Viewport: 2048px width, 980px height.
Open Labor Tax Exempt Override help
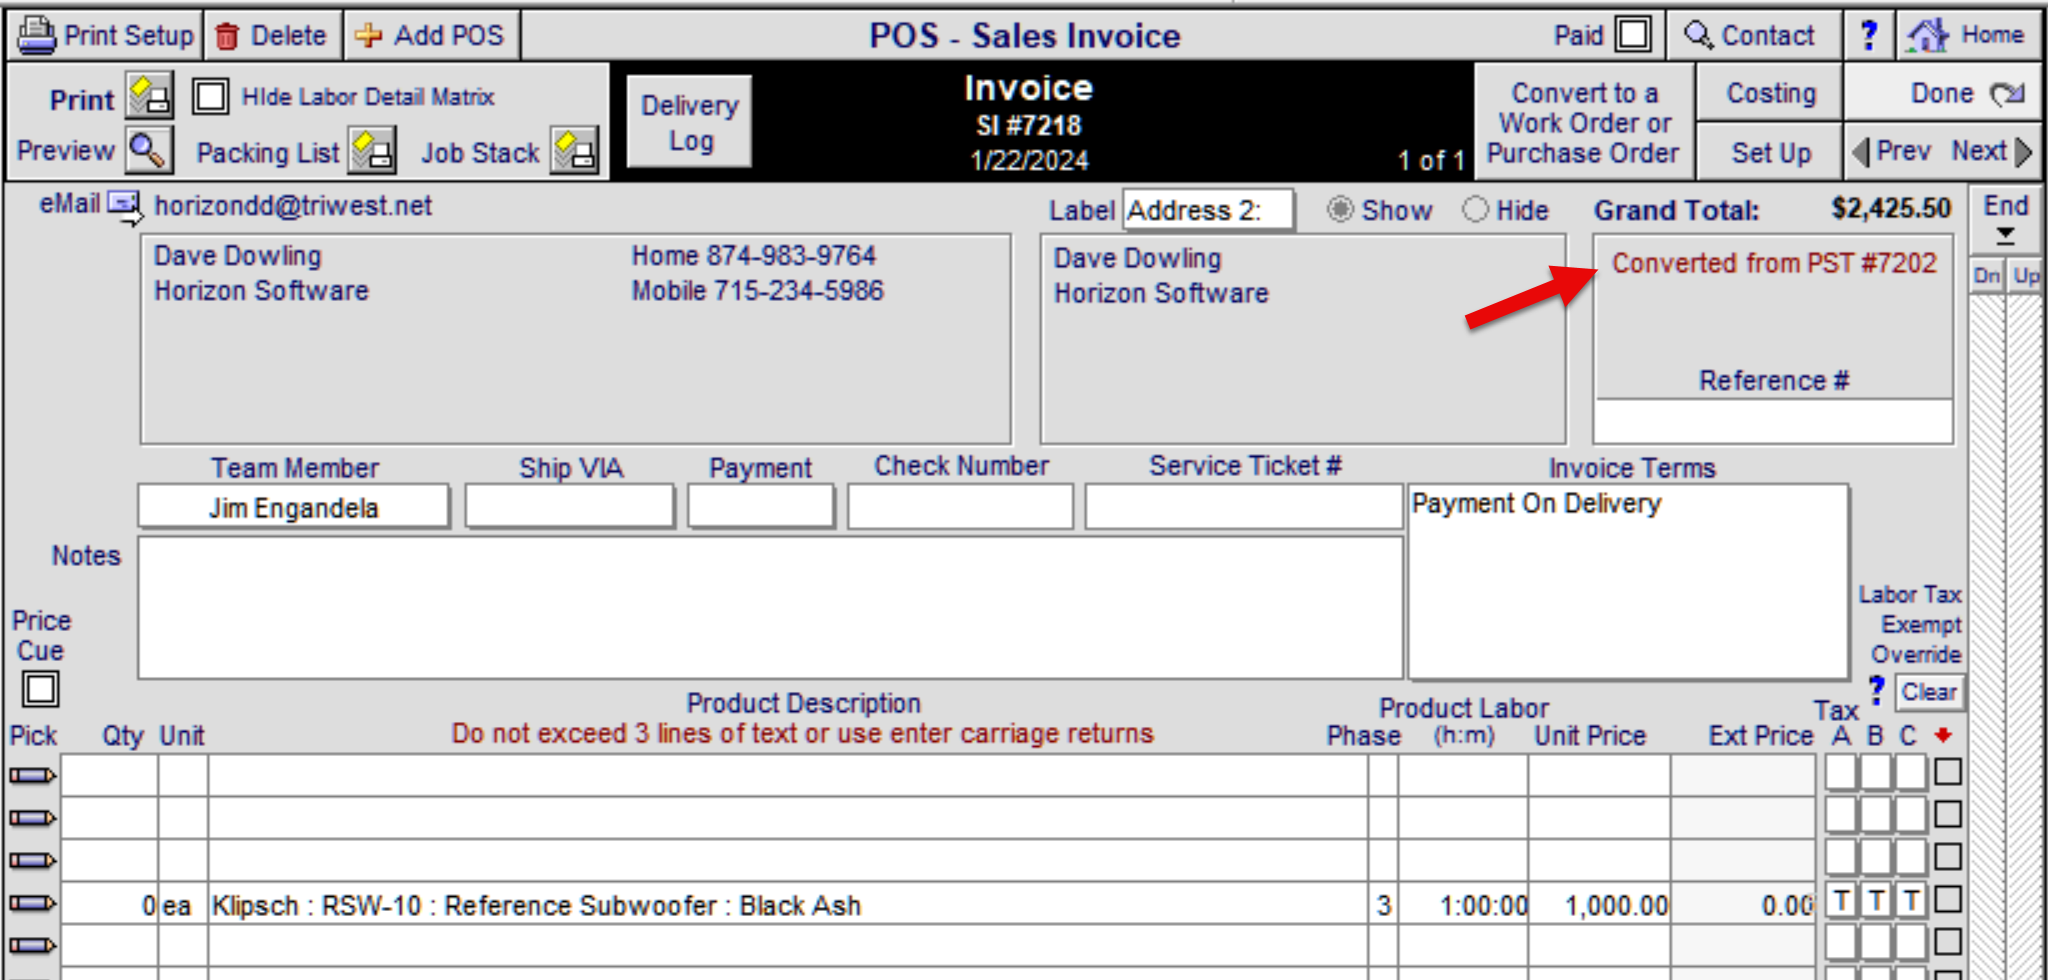[x=1876, y=690]
